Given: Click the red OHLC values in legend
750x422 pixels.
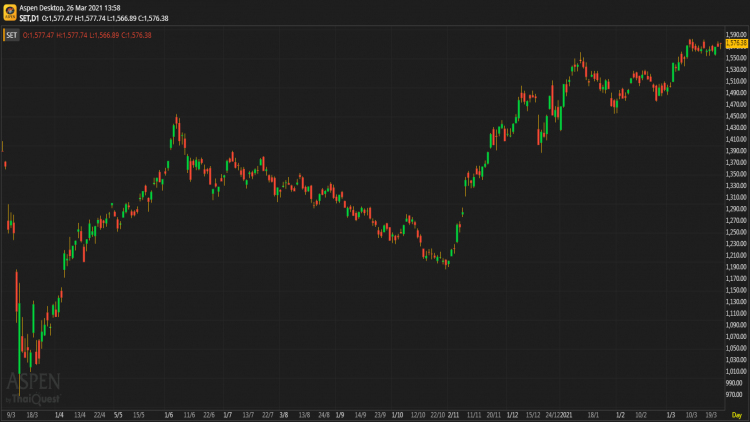Looking at the screenshot, I should 87,35.
